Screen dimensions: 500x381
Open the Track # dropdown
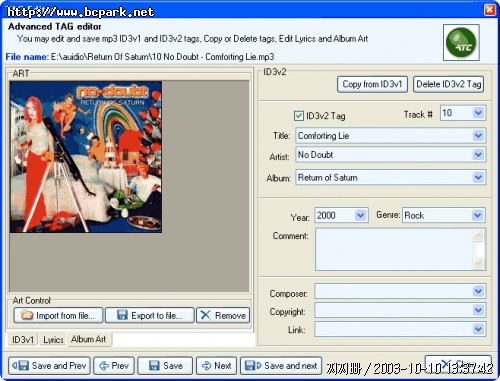478,113
